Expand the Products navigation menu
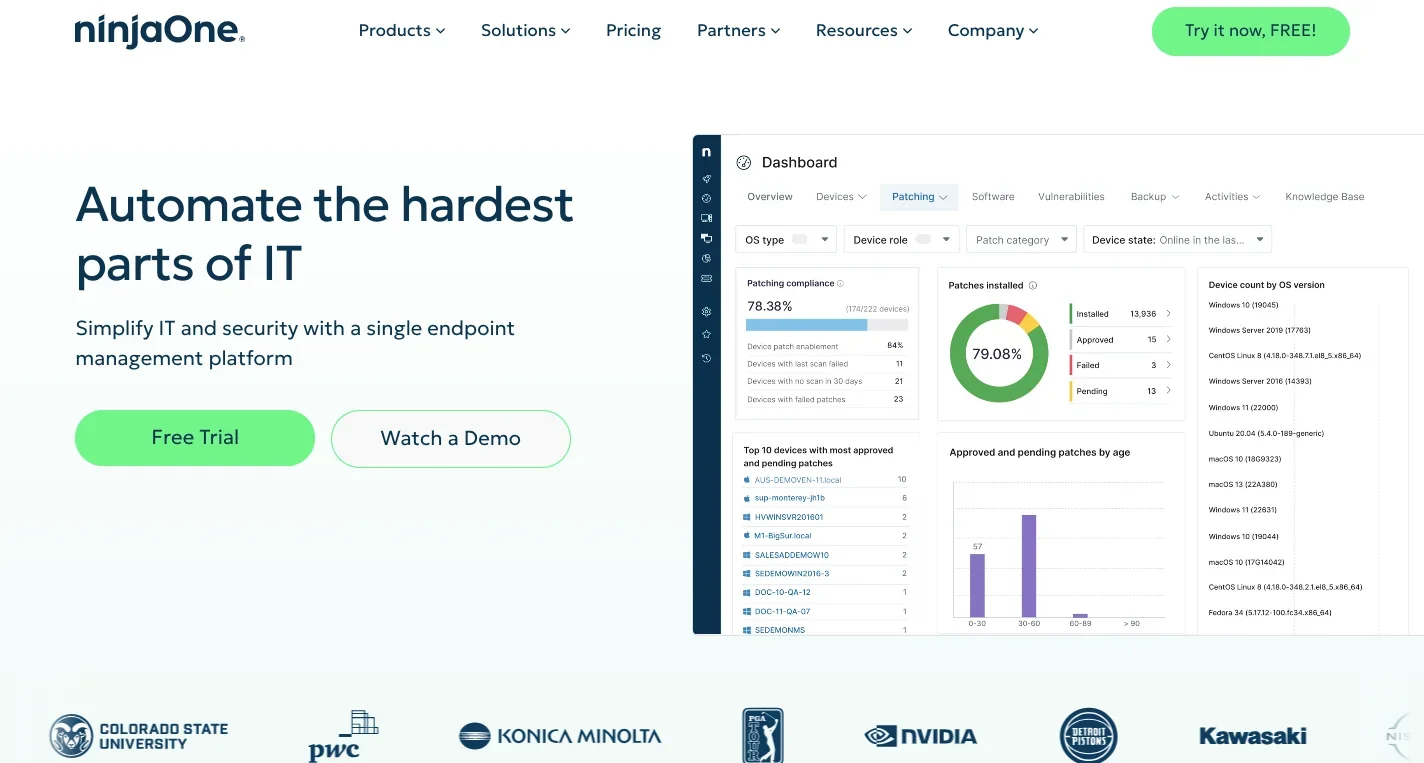Screen dimensions: 1424x763 tap(402, 31)
